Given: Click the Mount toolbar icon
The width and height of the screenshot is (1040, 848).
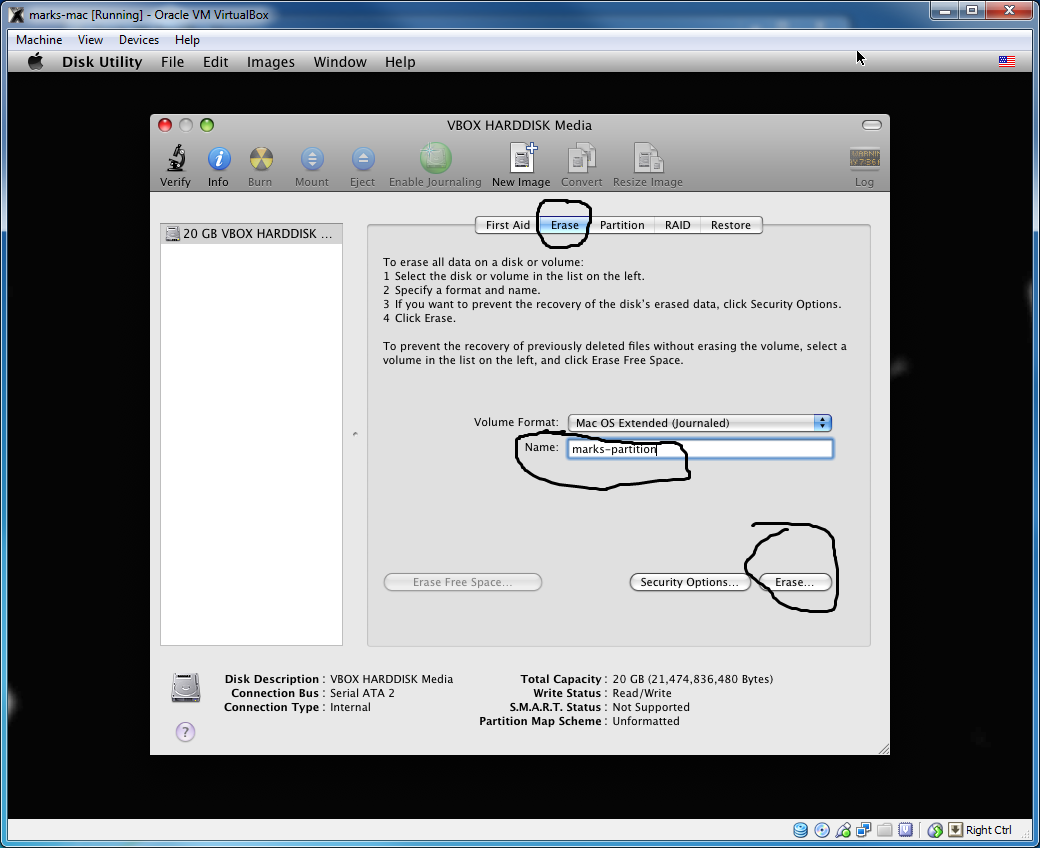Looking at the screenshot, I should point(312,159).
